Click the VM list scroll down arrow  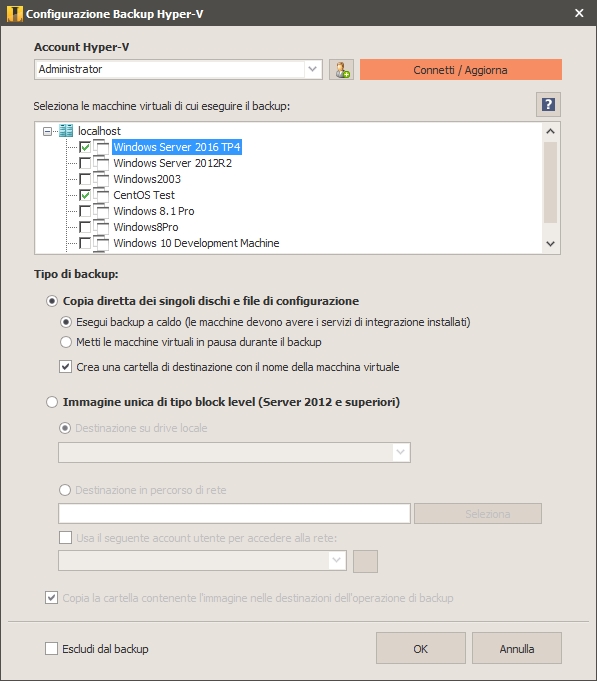pos(551,244)
